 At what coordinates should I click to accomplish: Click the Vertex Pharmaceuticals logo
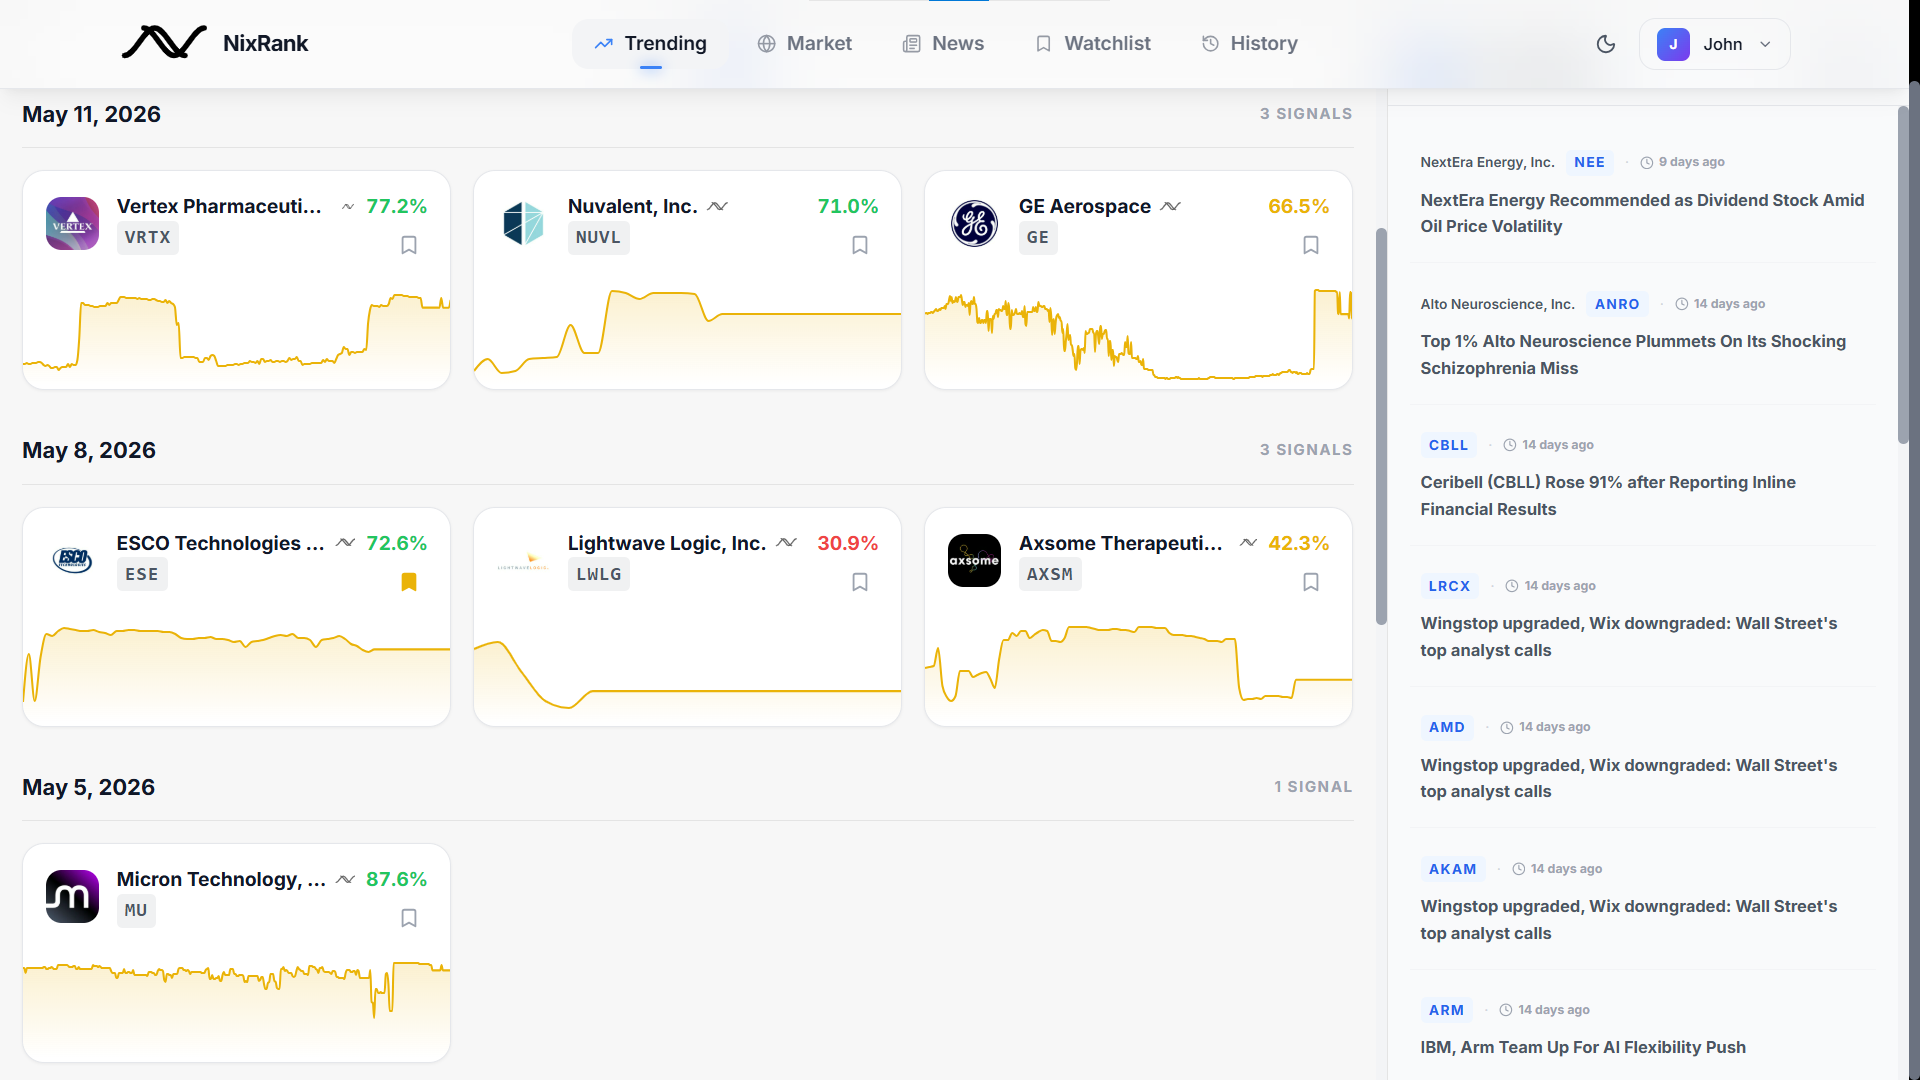click(x=72, y=223)
